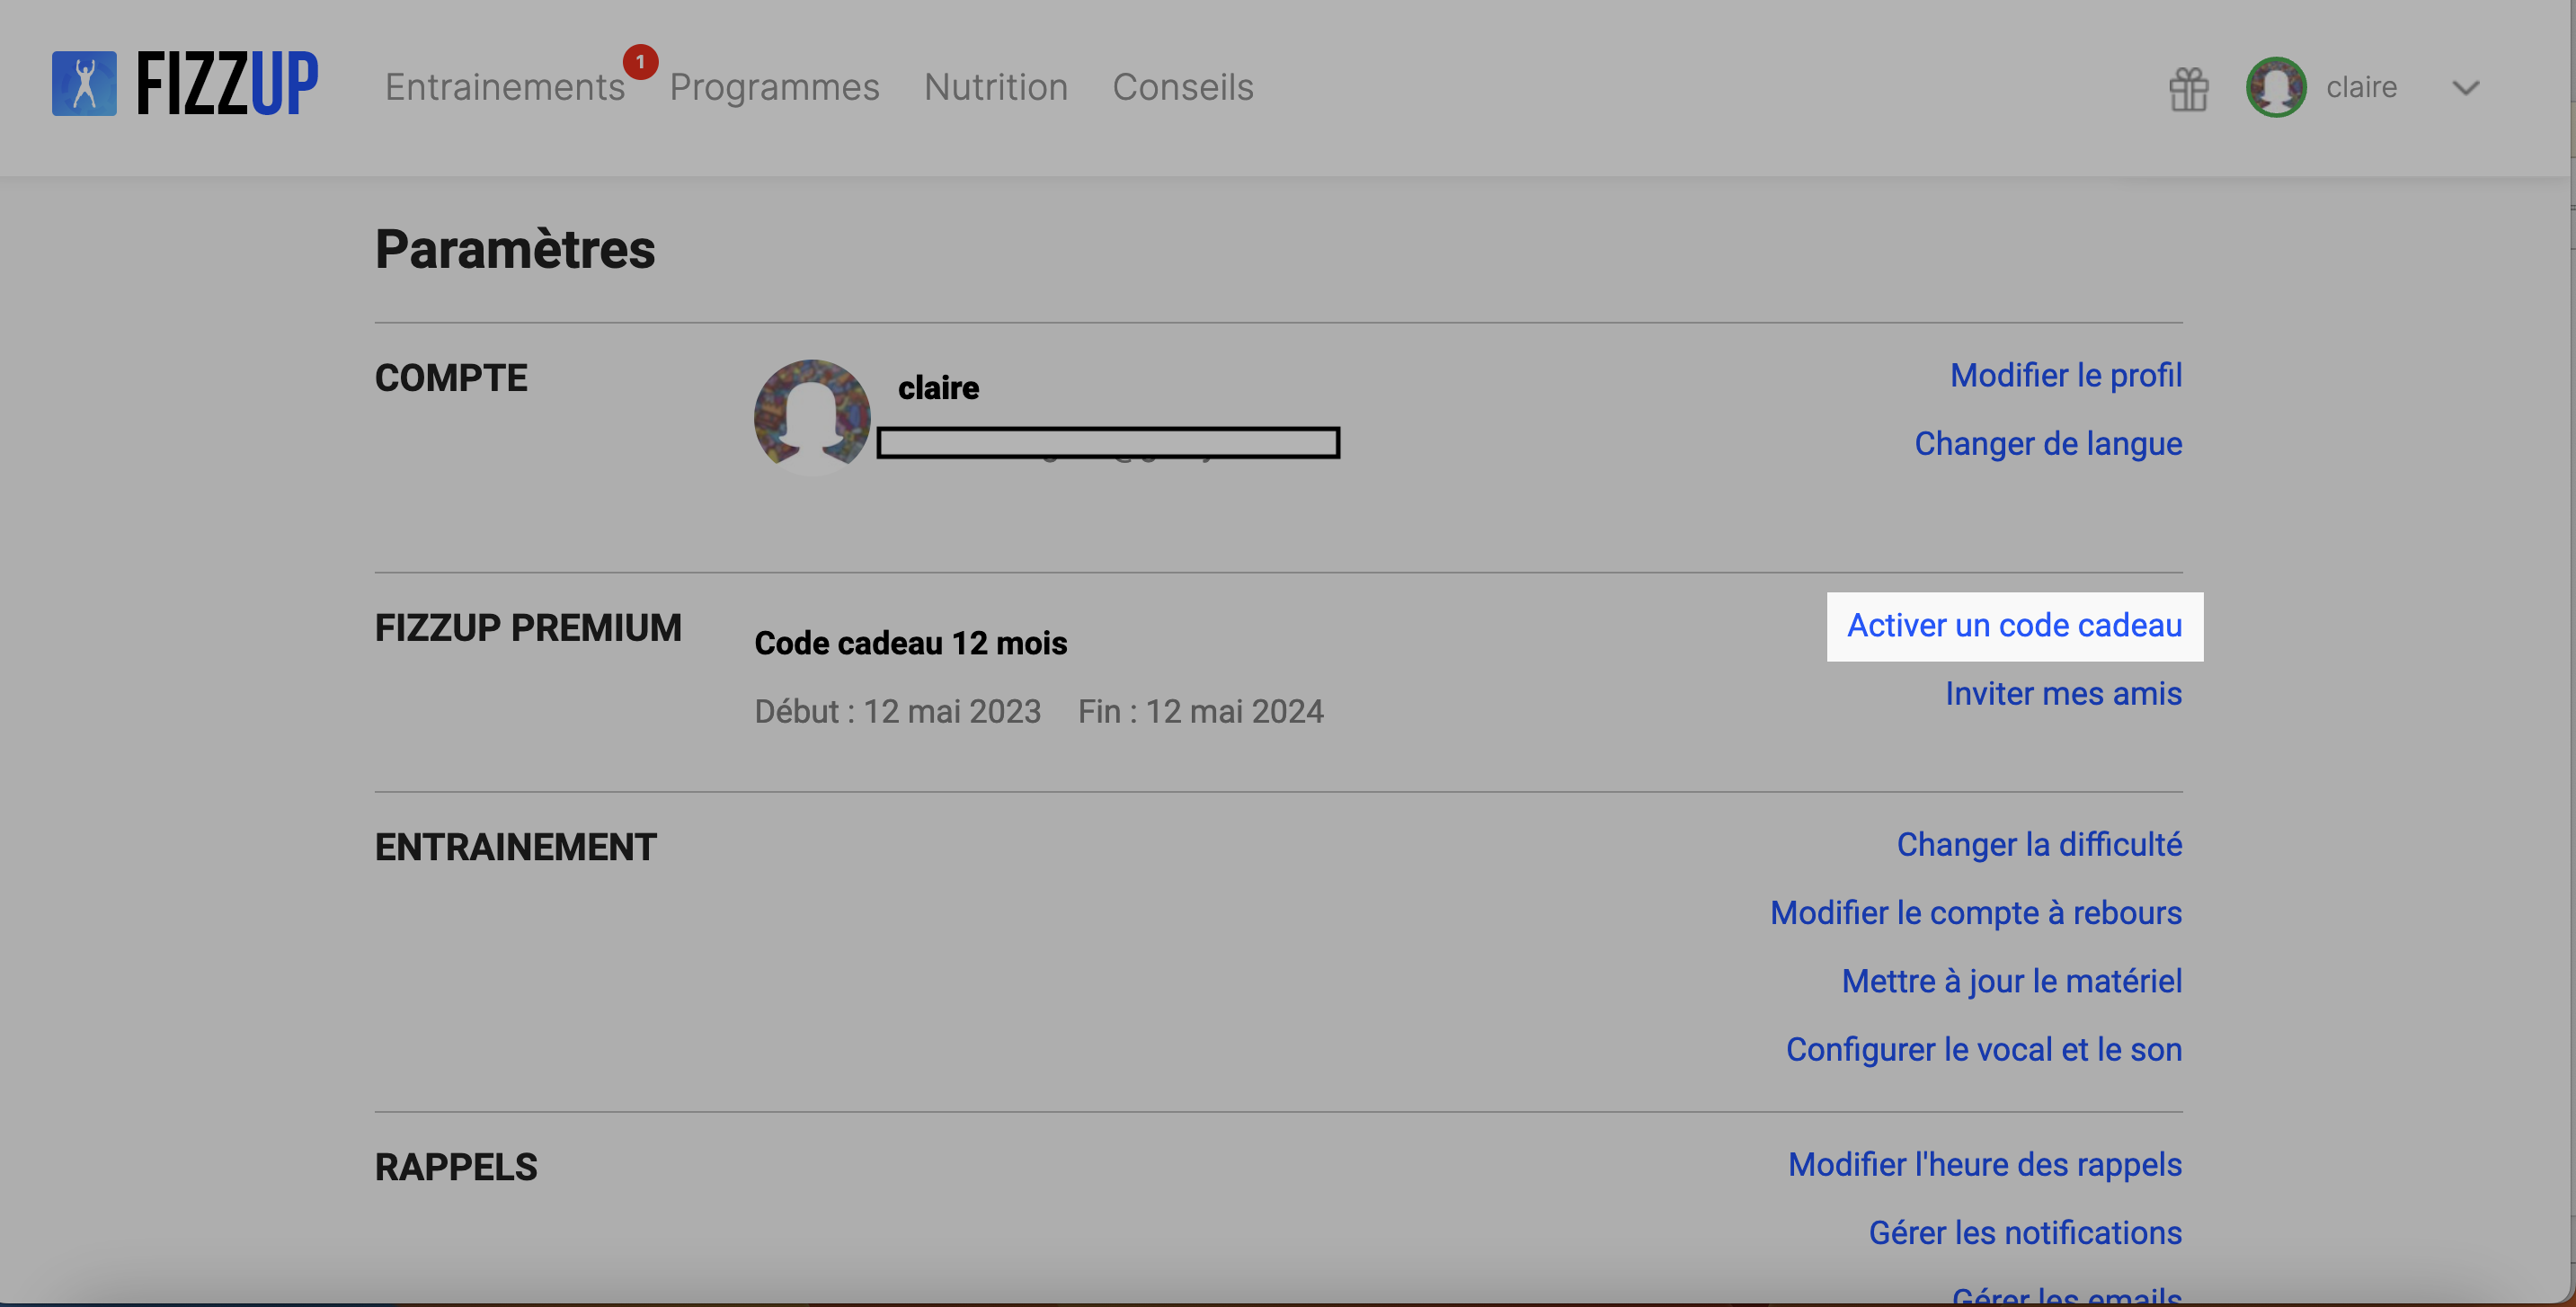Open the Programmes menu

pyautogui.click(x=774, y=87)
